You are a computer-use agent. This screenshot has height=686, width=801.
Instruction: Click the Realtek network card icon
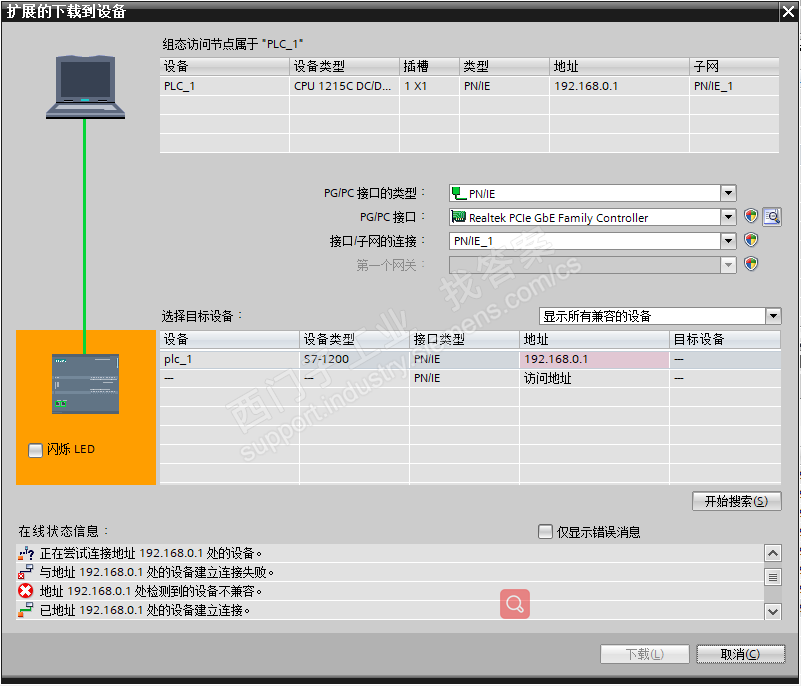(459, 217)
